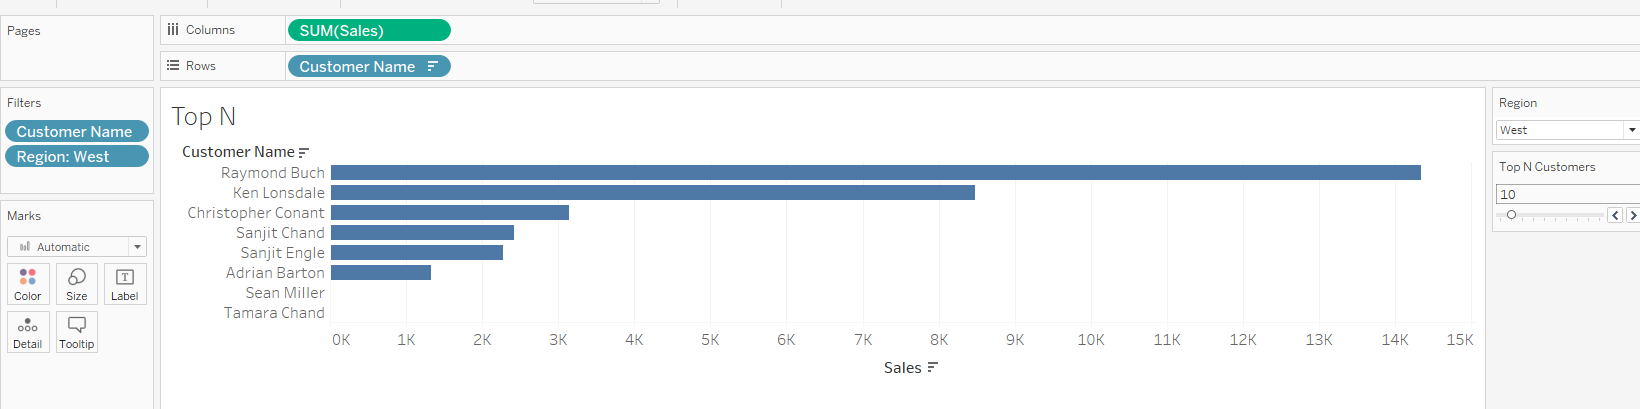Click sort icon next to Sales axis title
The height and width of the screenshot is (409, 1640).
(933, 368)
